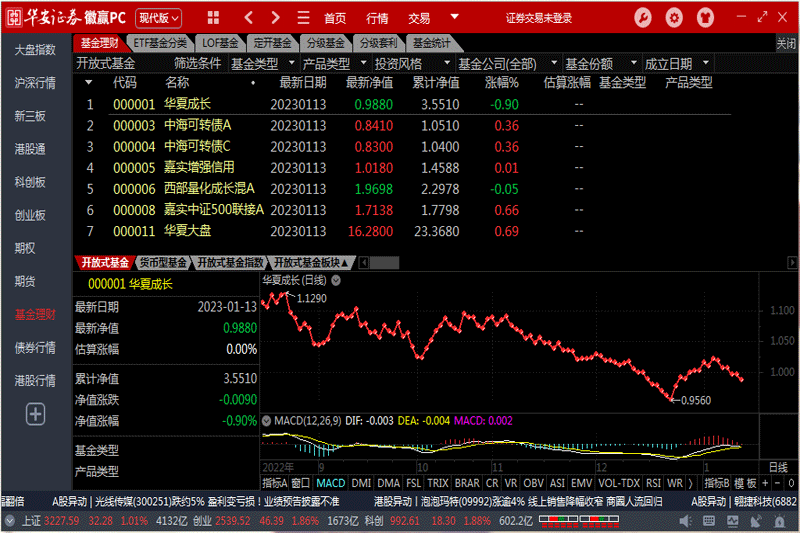Screen dimensions: 800x533
Task: Open the gear settings icon
Action: 674,18
